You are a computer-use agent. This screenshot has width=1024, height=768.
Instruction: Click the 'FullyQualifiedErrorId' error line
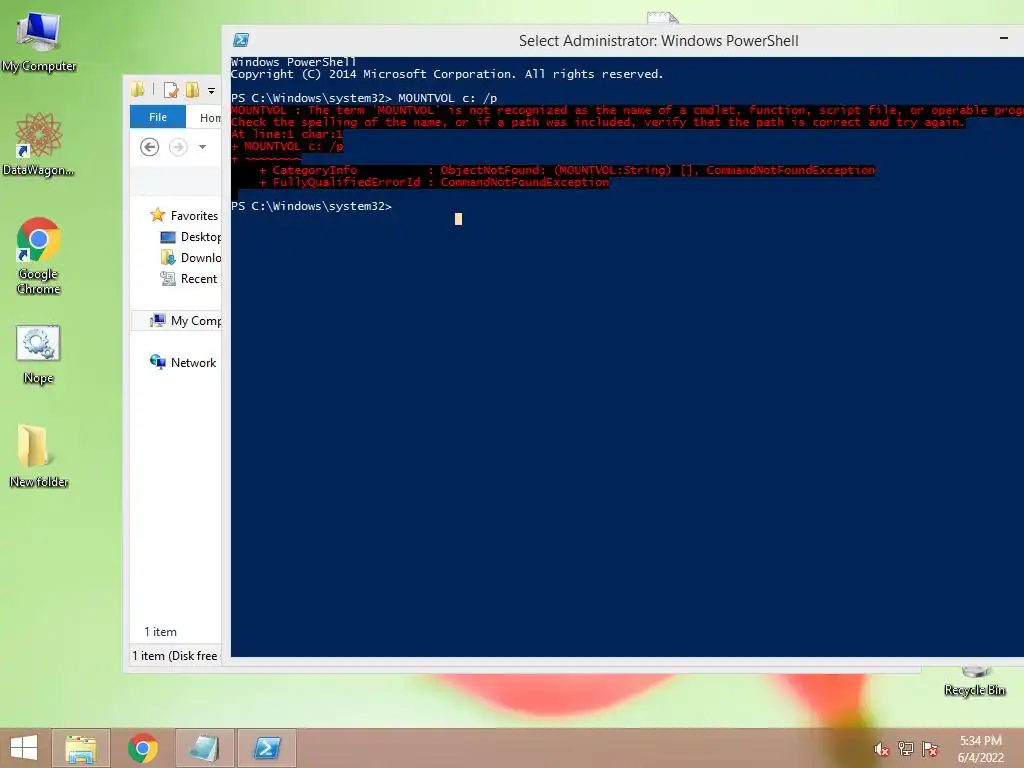(434, 182)
